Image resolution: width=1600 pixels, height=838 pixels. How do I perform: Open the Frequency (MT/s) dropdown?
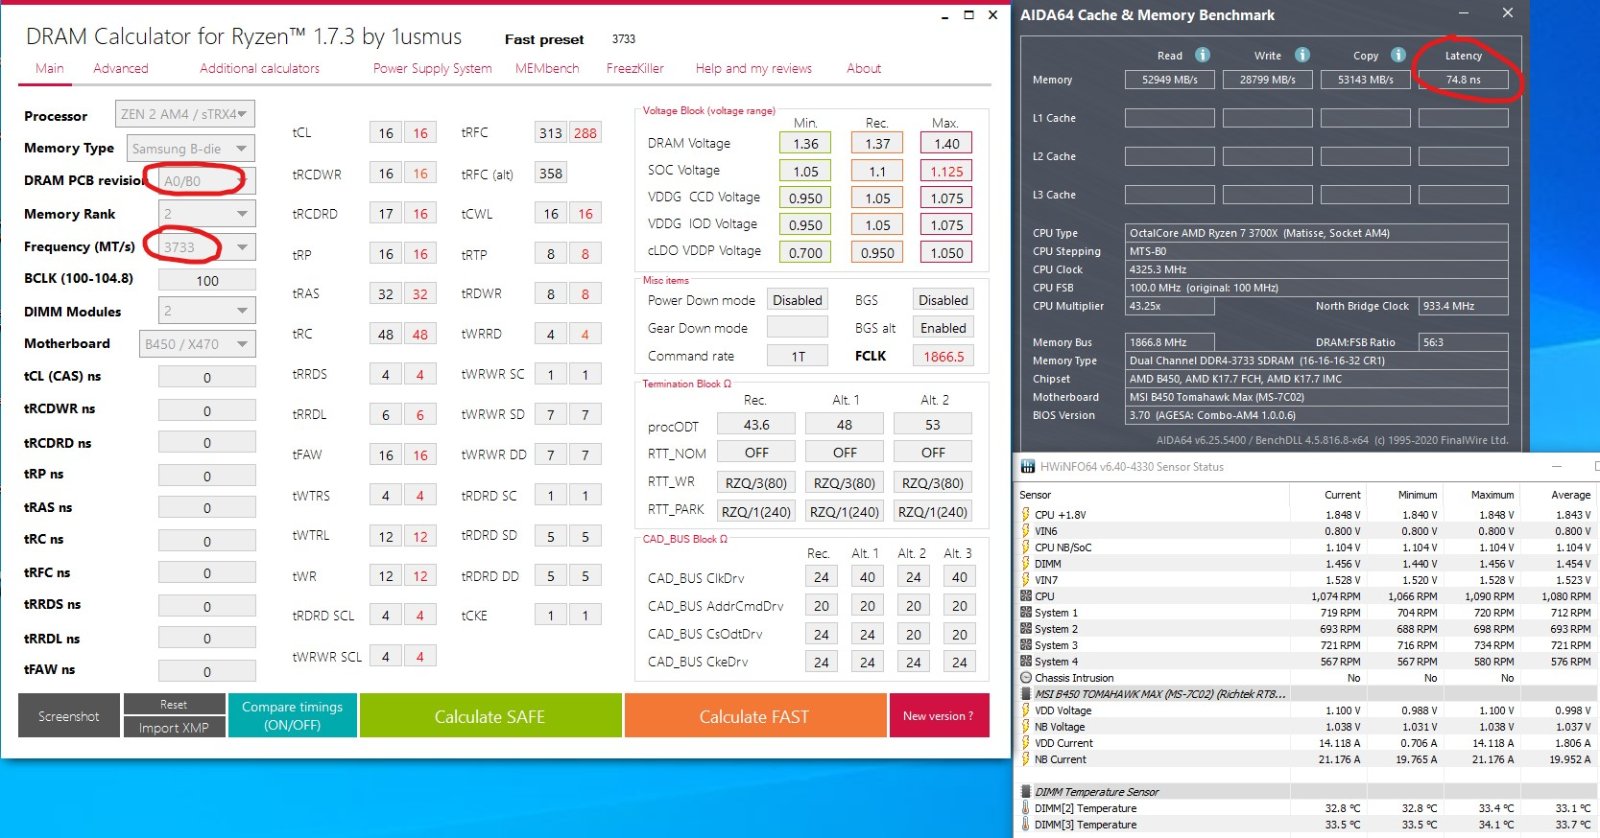206,247
